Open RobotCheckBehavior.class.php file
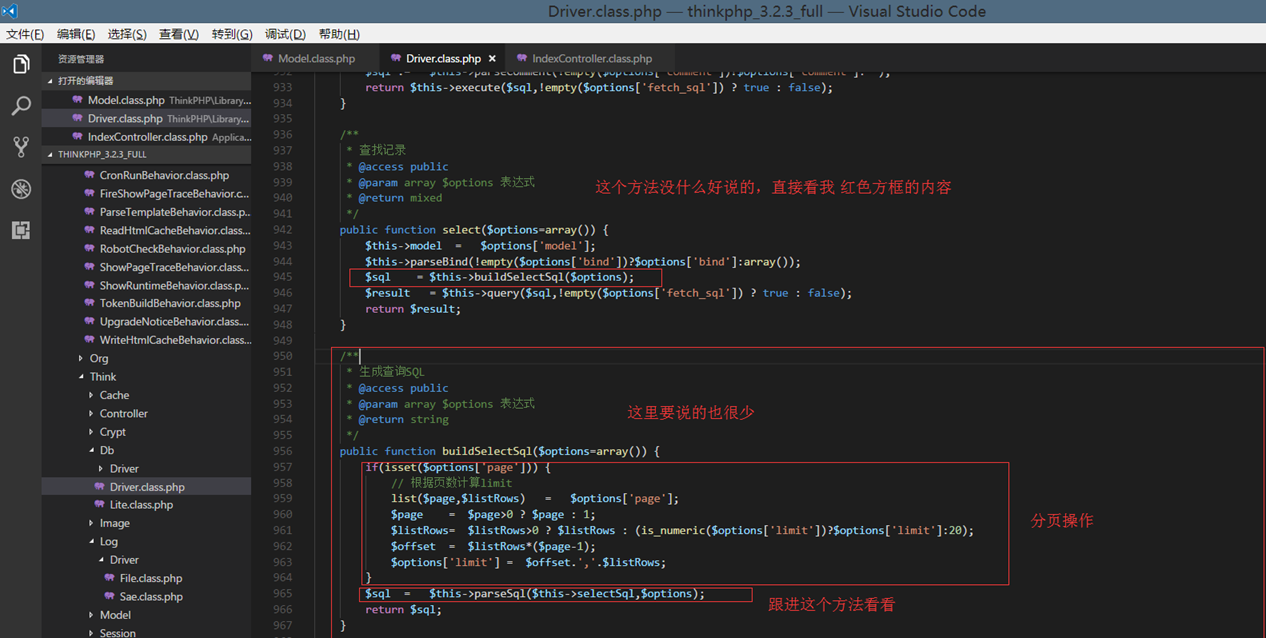Screen dimensions: 1266x638 click(172, 249)
